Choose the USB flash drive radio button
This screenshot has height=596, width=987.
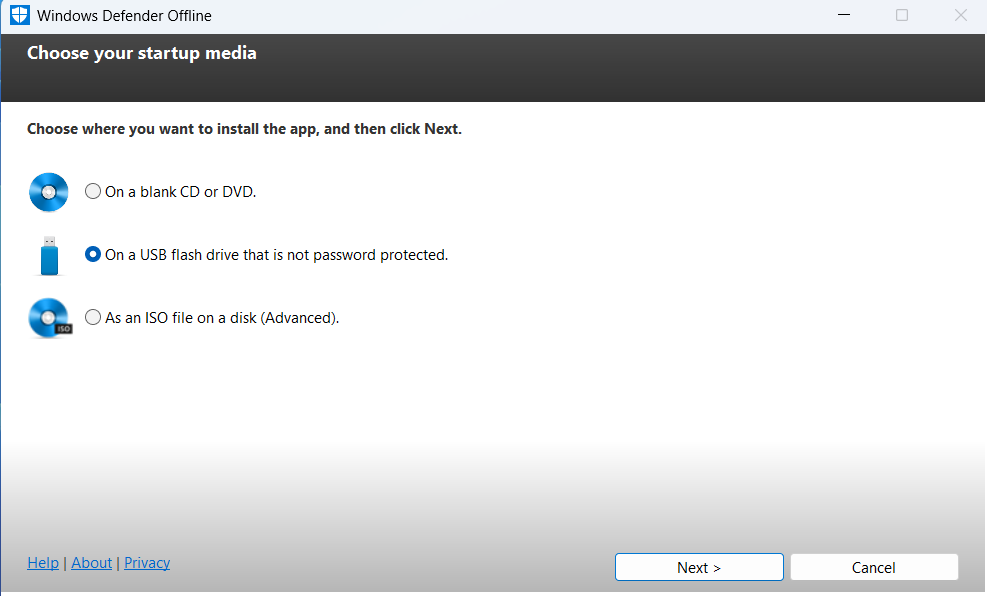[93, 254]
